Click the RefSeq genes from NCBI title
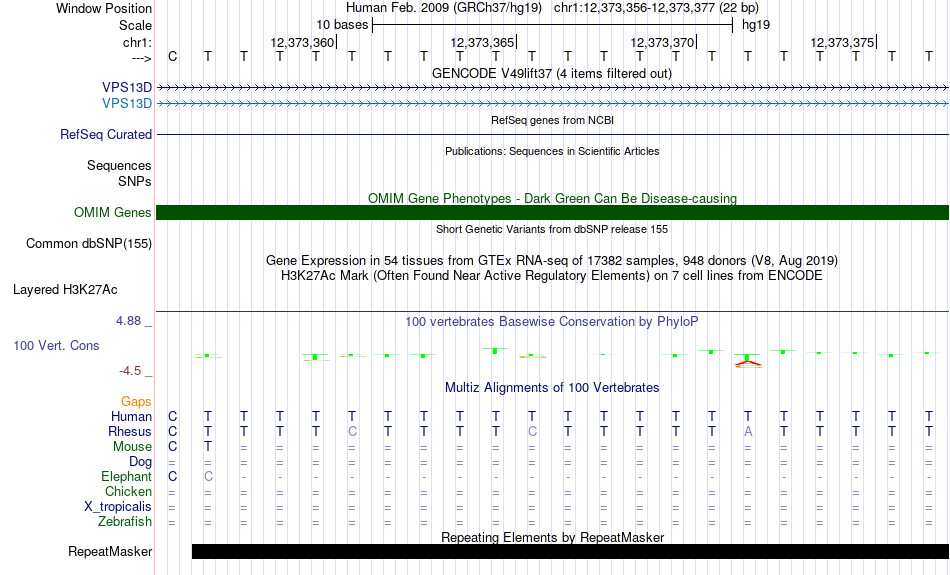The width and height of the screenshot is (950, 575). pos(552,121)
